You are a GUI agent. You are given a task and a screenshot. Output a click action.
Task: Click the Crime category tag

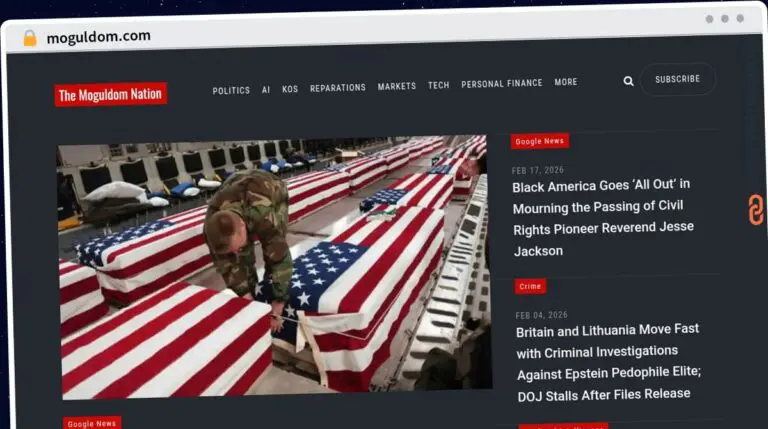click(530, 286)
